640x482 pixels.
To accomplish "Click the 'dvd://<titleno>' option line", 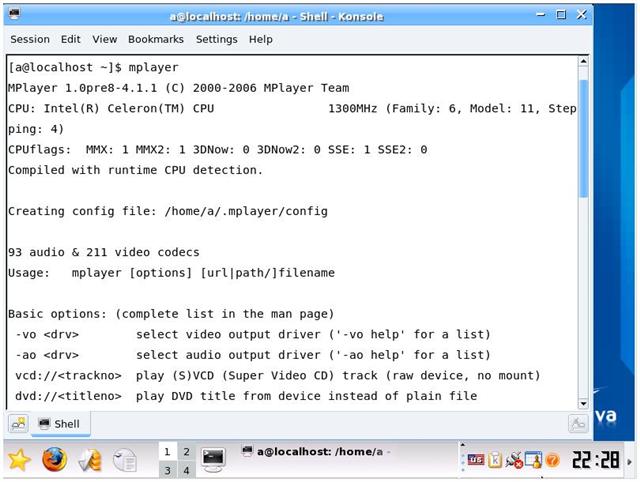I will pyautogui.click(x=246, y=396).
